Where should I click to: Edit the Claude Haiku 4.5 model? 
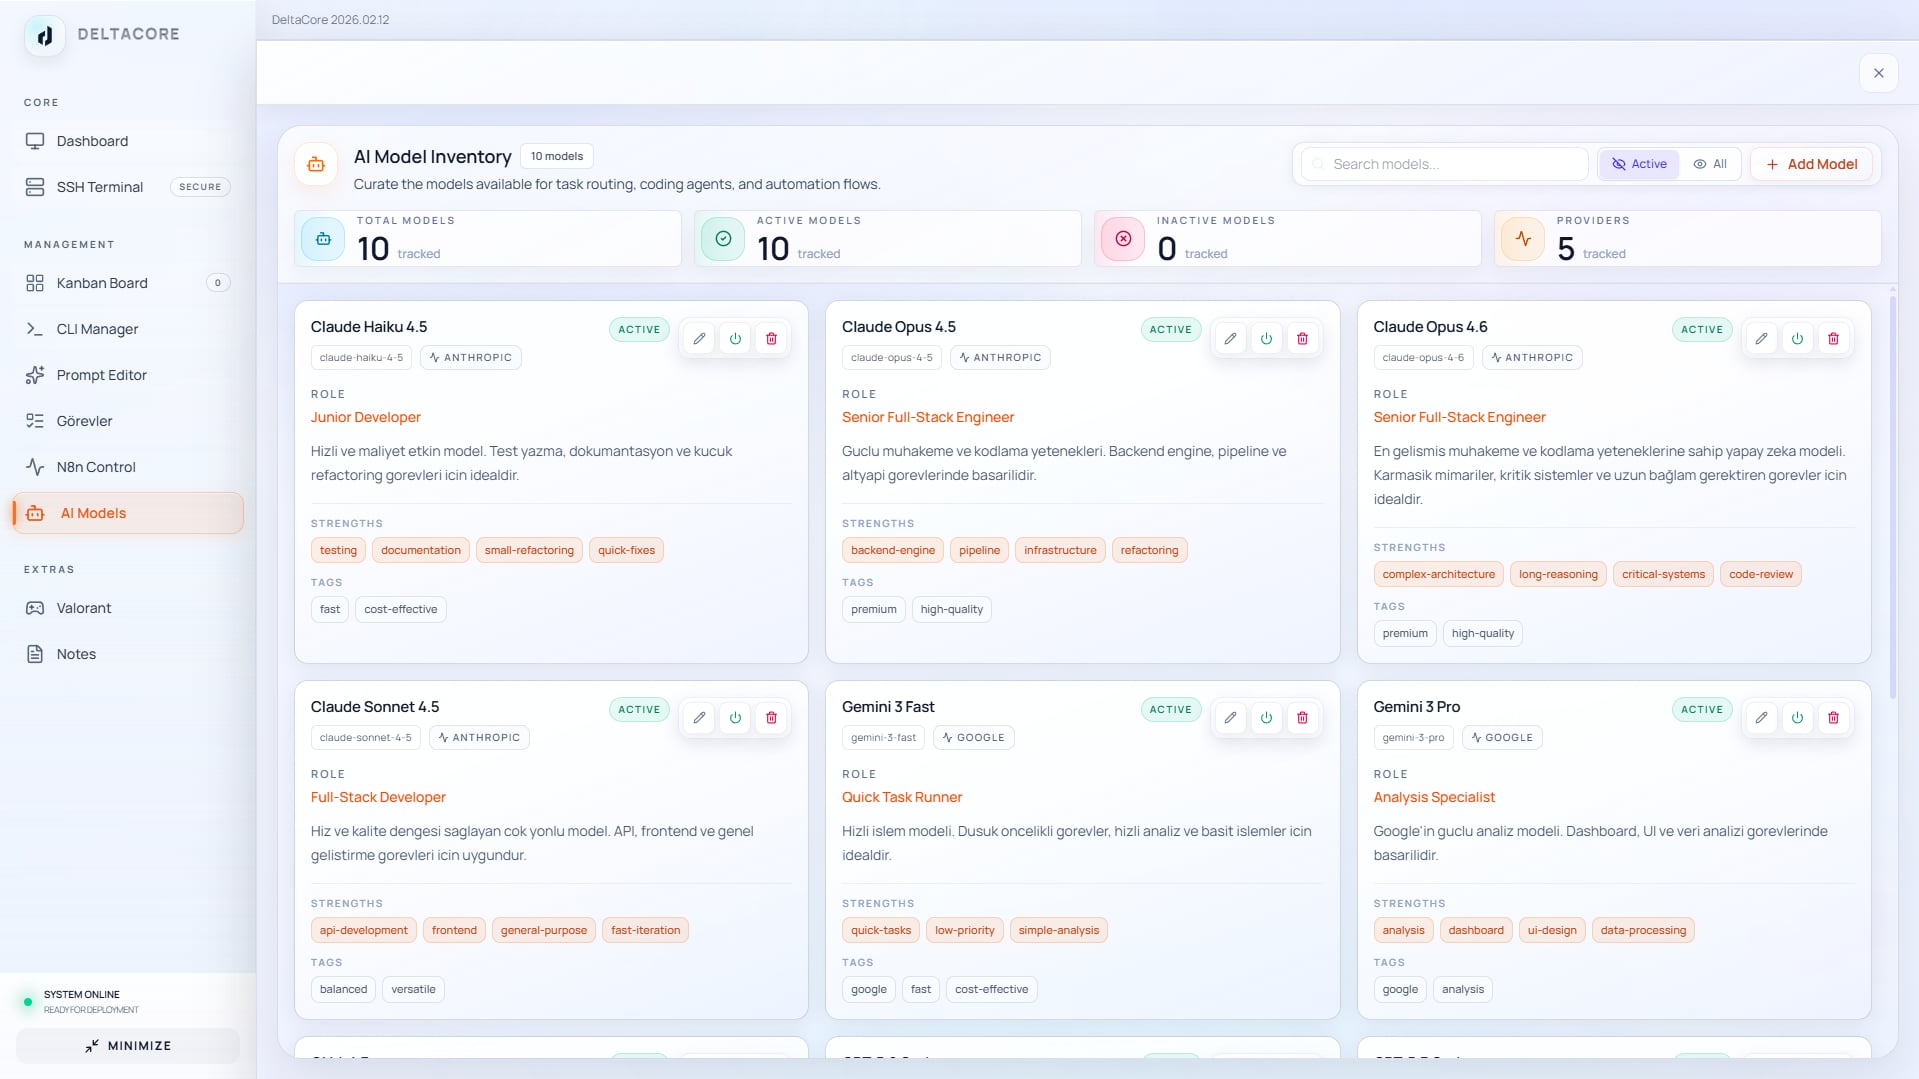pos(699,338)
